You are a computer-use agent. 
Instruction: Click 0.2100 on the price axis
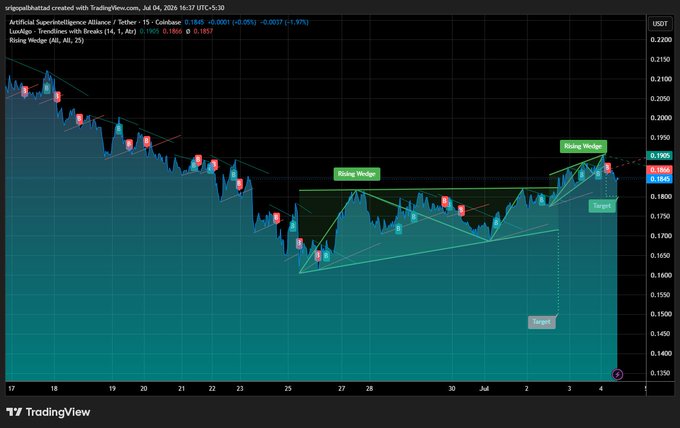(660, 79)
